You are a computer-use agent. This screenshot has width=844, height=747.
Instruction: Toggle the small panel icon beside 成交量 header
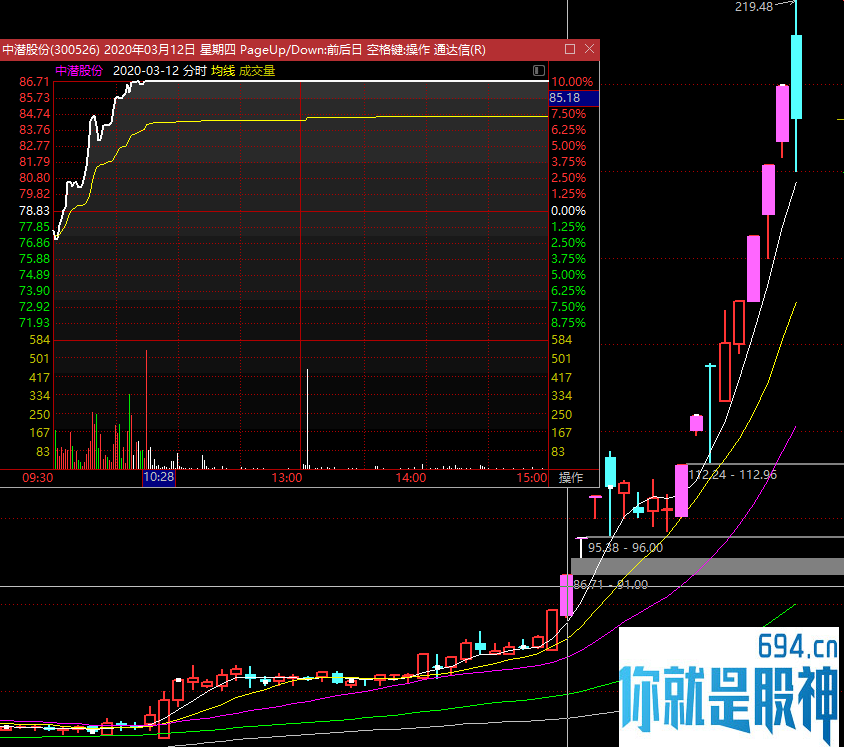pyautogui.click(x=539, y=71)
